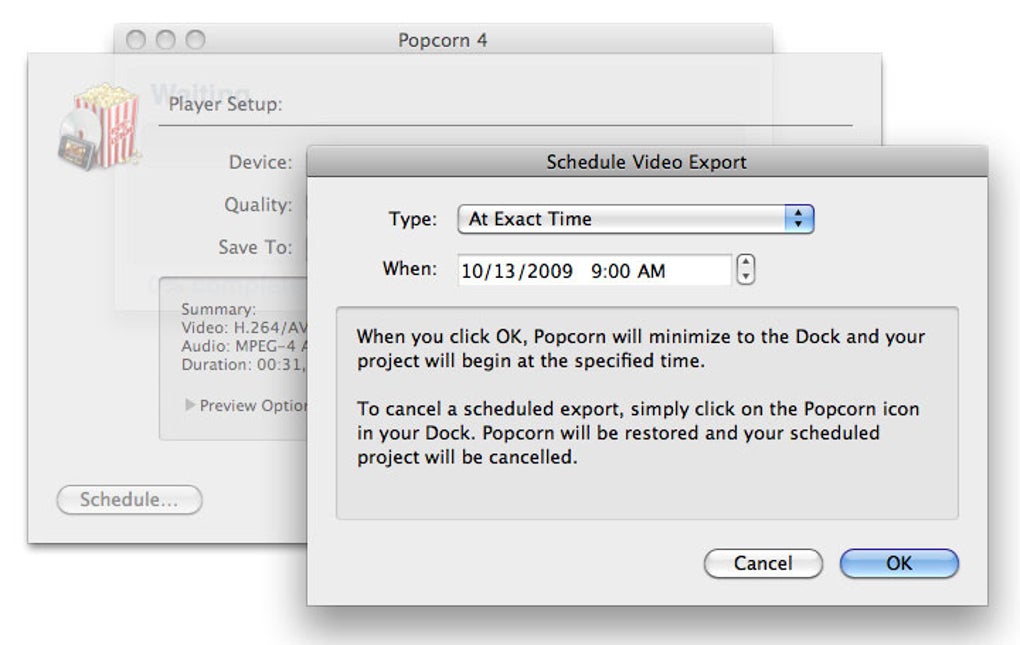This screenshot has height=645, width=1020.
Task: Close the Popcorn 4 window
Action: (137, 41)
